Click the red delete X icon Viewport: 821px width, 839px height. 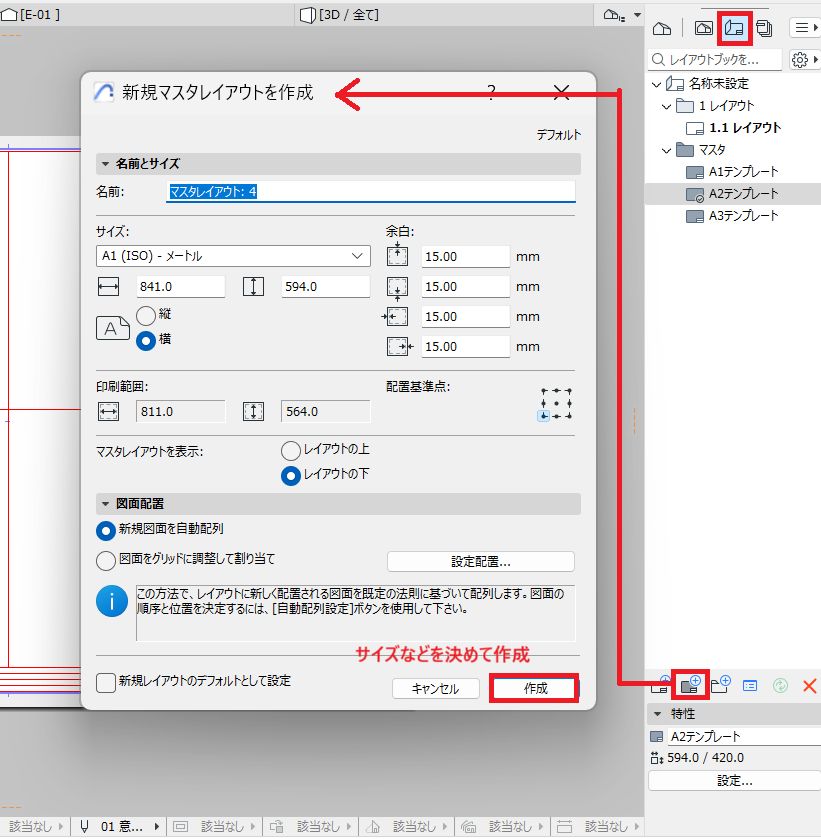tap(810, 685)
